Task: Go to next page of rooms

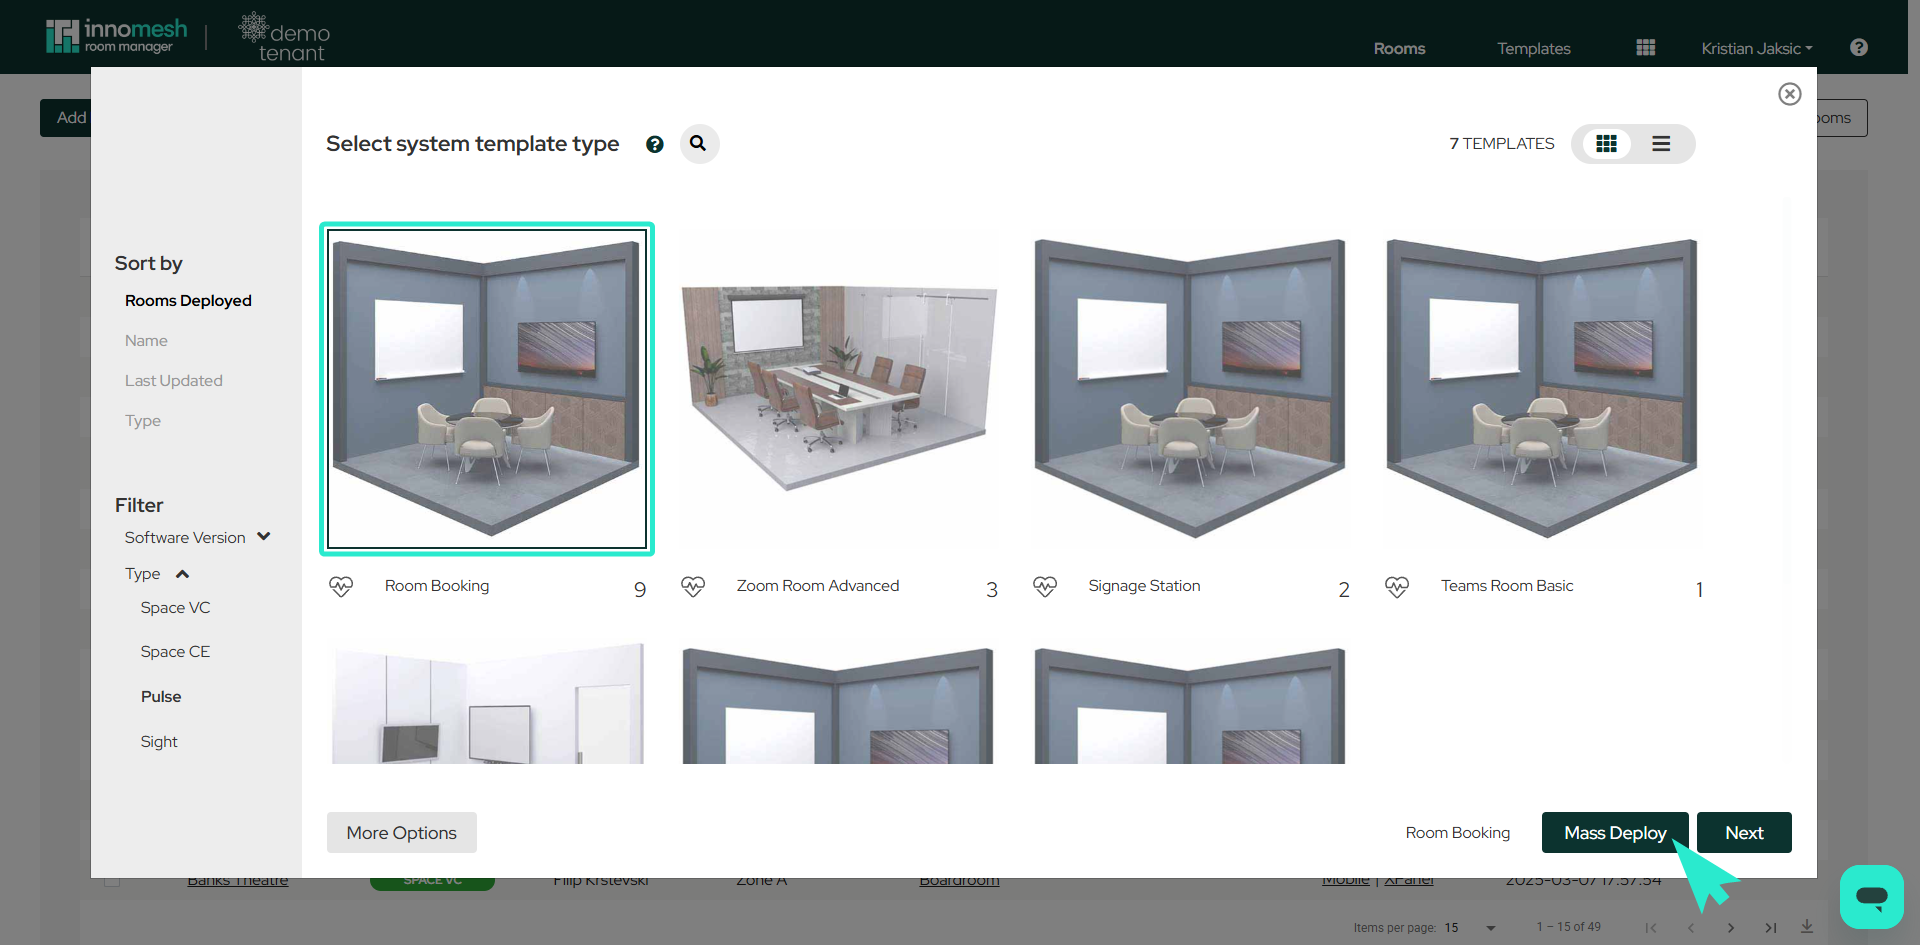Action: [x=1731, y=928]
